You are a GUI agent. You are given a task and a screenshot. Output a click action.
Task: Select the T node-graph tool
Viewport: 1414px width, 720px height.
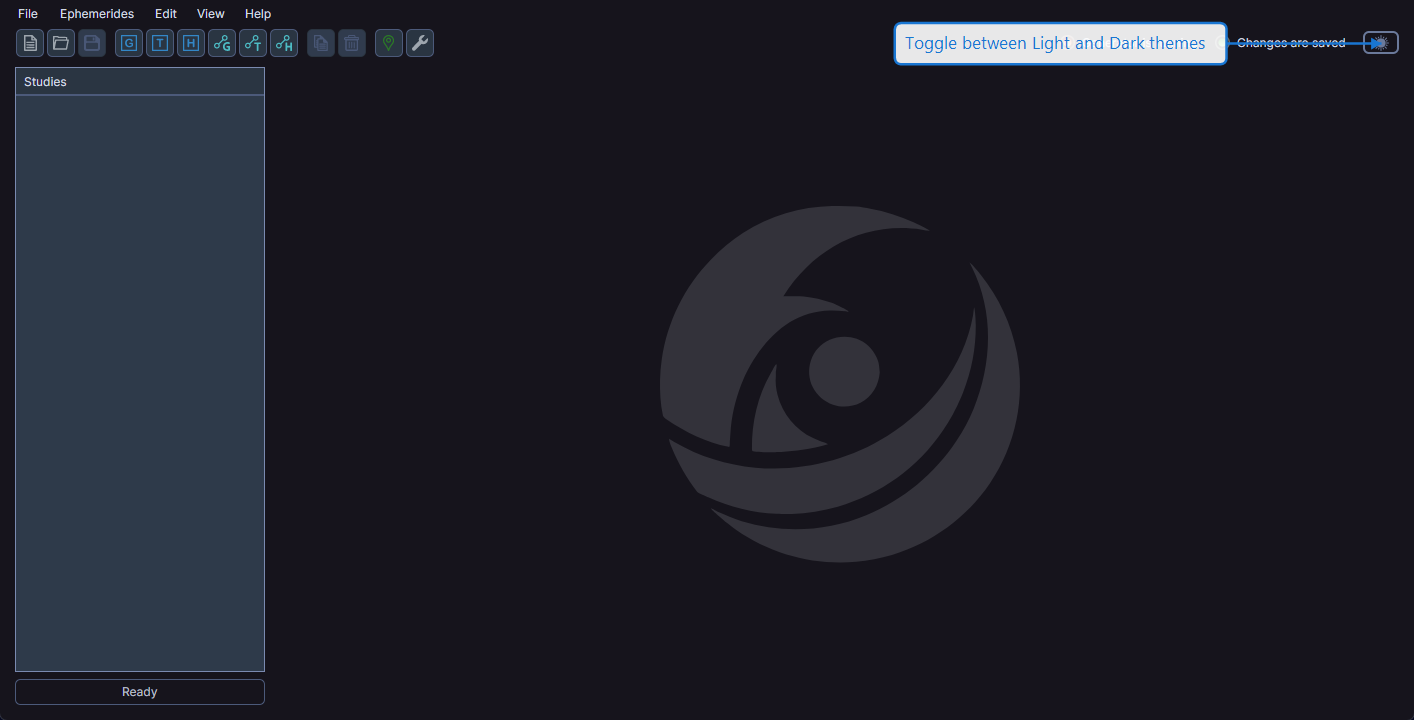pos(252,43)
